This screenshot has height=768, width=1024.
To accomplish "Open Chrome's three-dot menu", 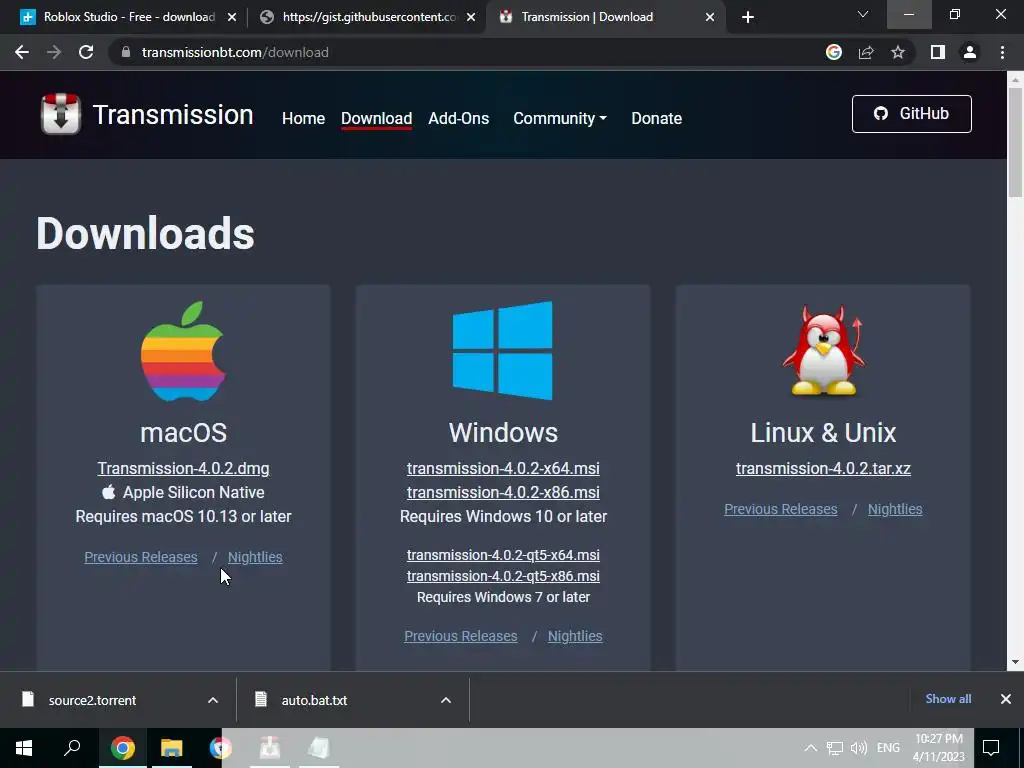I will 1002,52.
